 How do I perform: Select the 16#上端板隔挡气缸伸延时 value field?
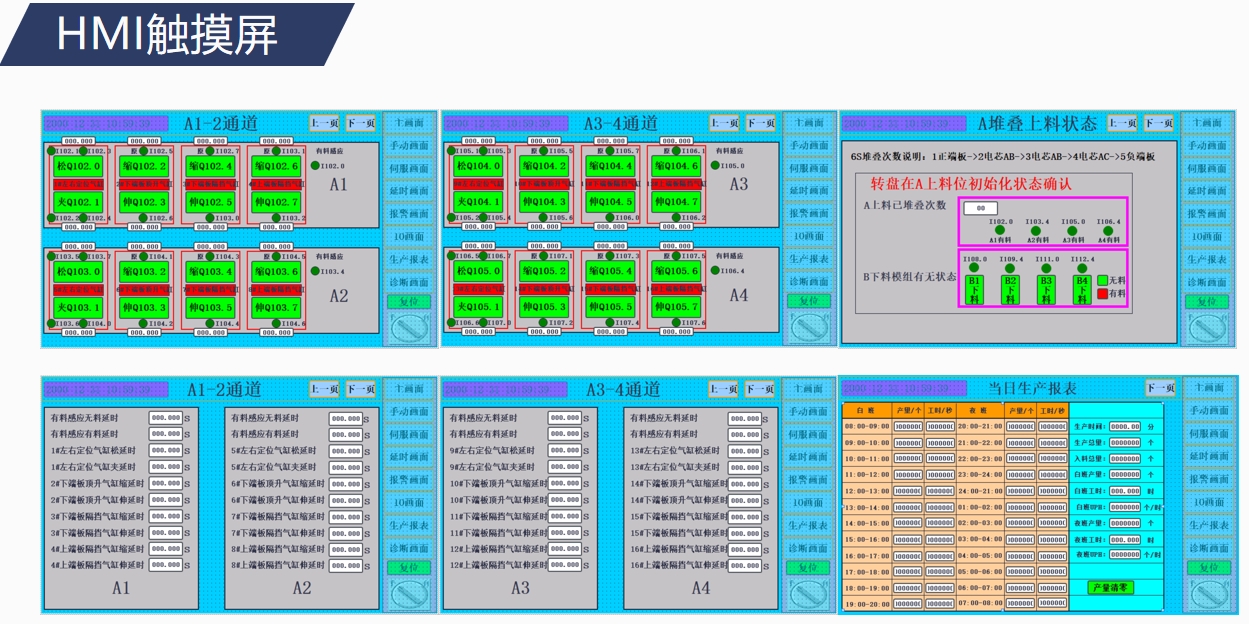(x=745, y=565)
